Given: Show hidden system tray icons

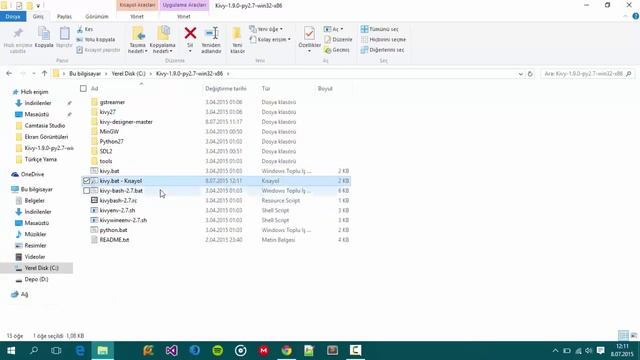Looking at the screenshot, I should [555, 351].
